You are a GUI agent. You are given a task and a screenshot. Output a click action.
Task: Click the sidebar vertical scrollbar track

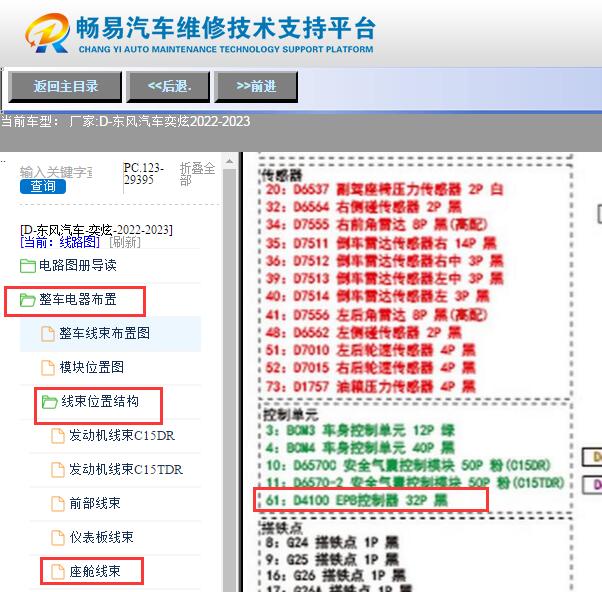tap(230, 380)
